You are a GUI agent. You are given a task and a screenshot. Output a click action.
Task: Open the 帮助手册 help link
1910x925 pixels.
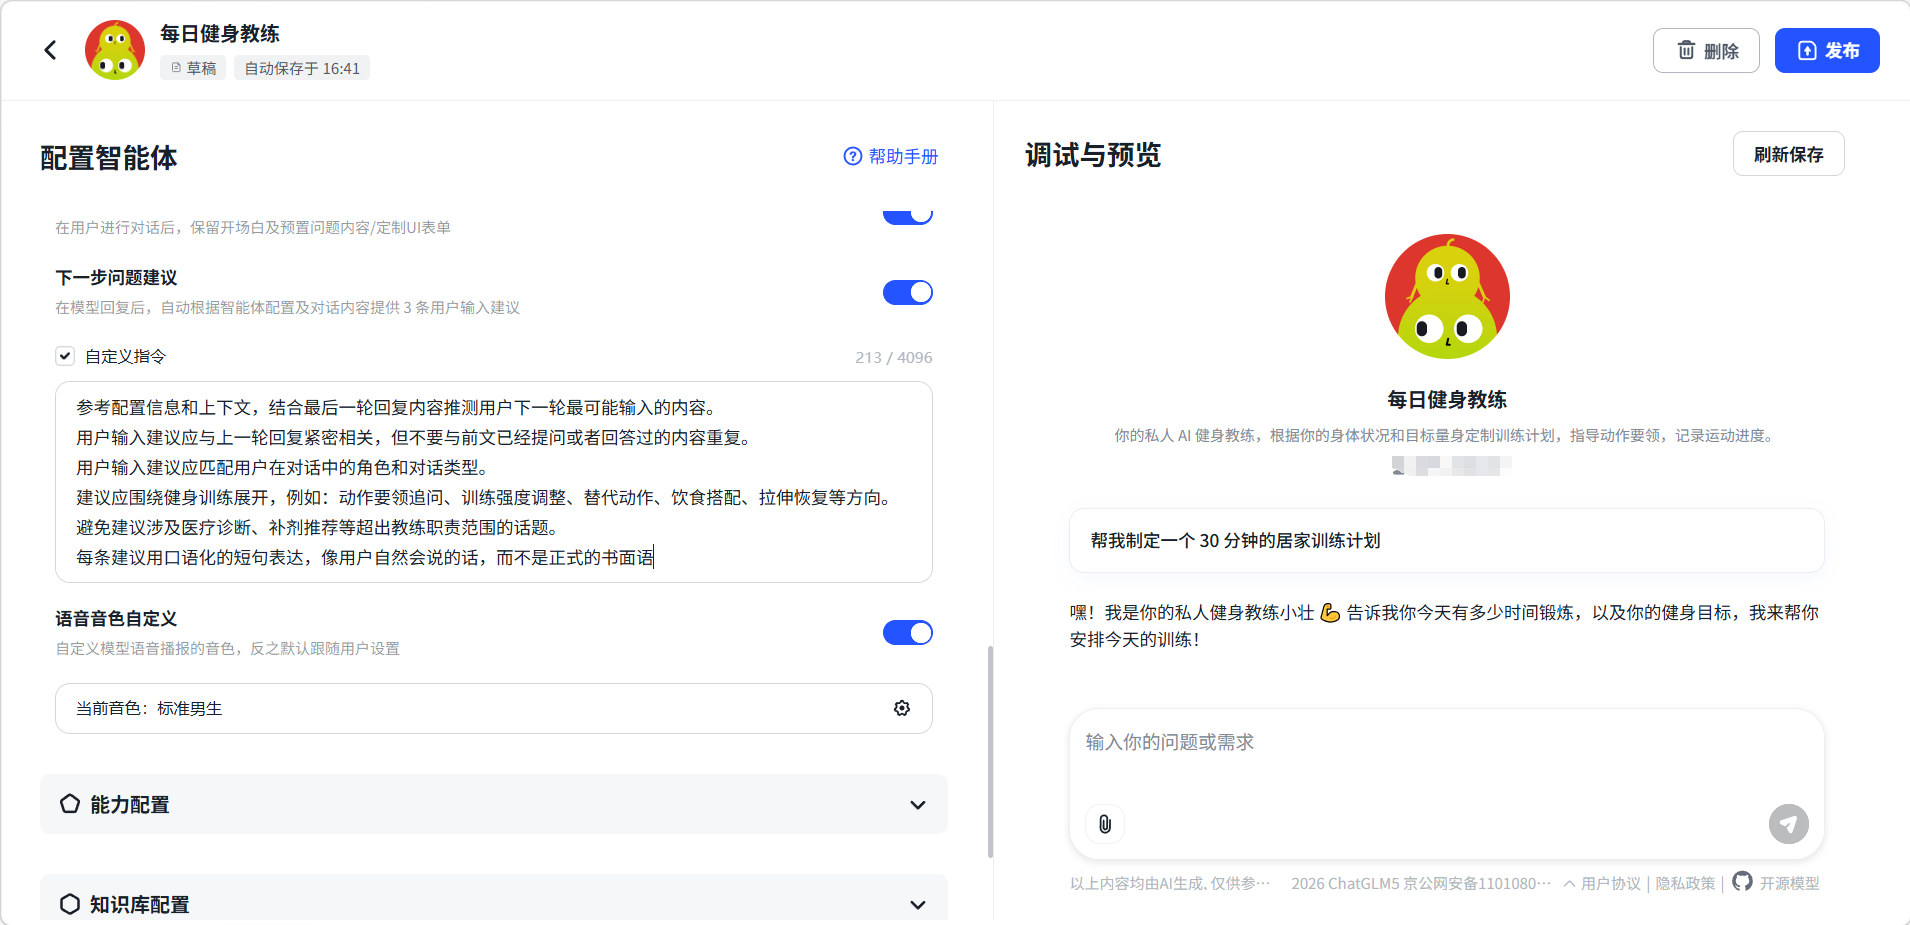[x=890, y=156]
